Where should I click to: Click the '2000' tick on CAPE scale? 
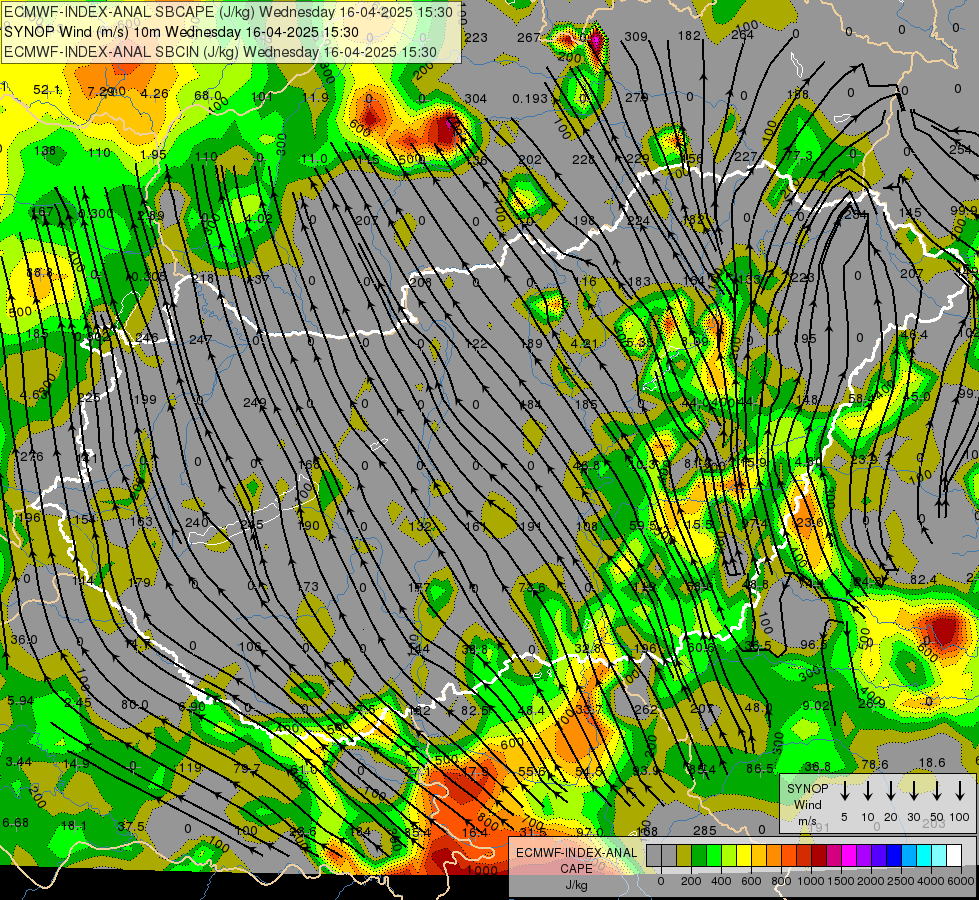(871, 881)
